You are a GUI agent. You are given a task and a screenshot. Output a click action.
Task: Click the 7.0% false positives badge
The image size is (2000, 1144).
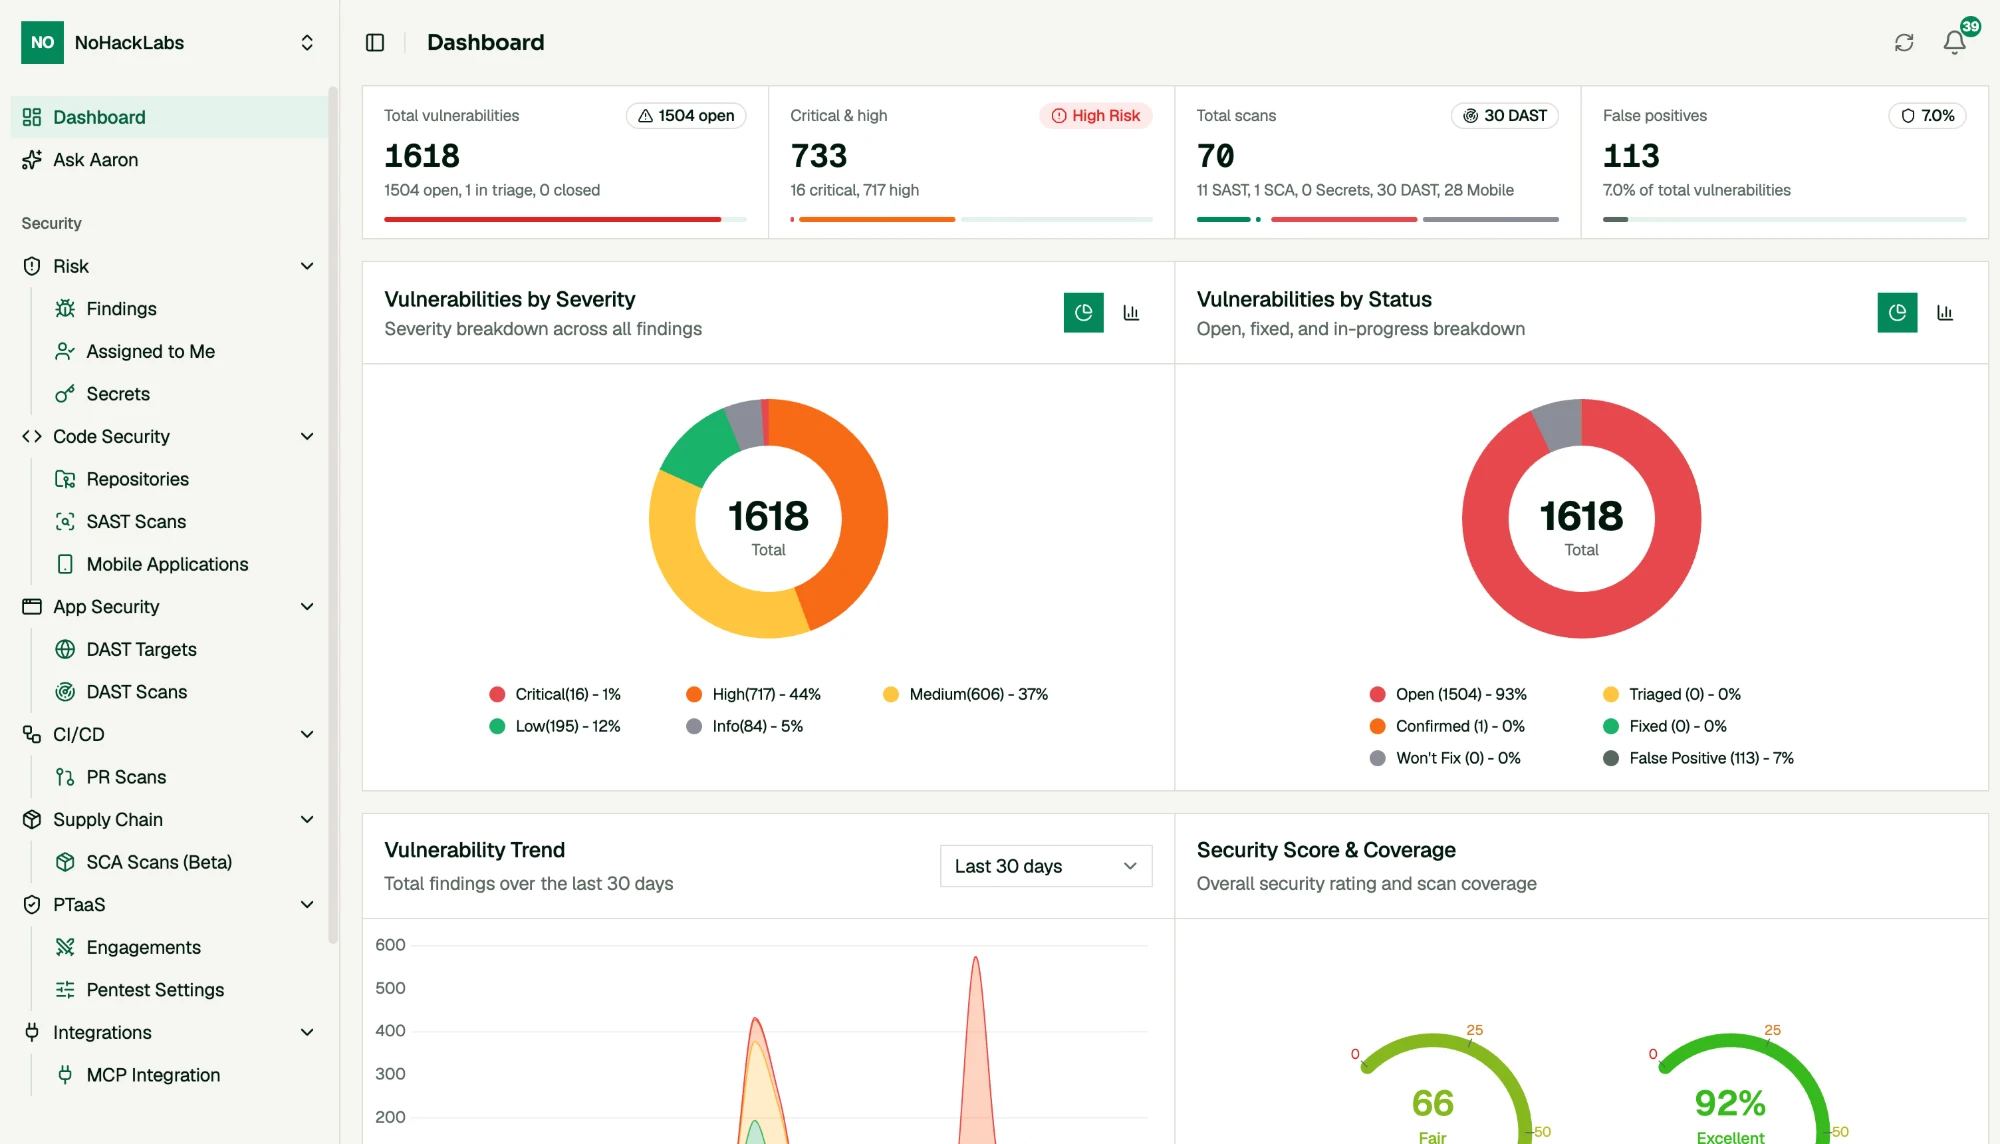click(x=1927, y=116)
